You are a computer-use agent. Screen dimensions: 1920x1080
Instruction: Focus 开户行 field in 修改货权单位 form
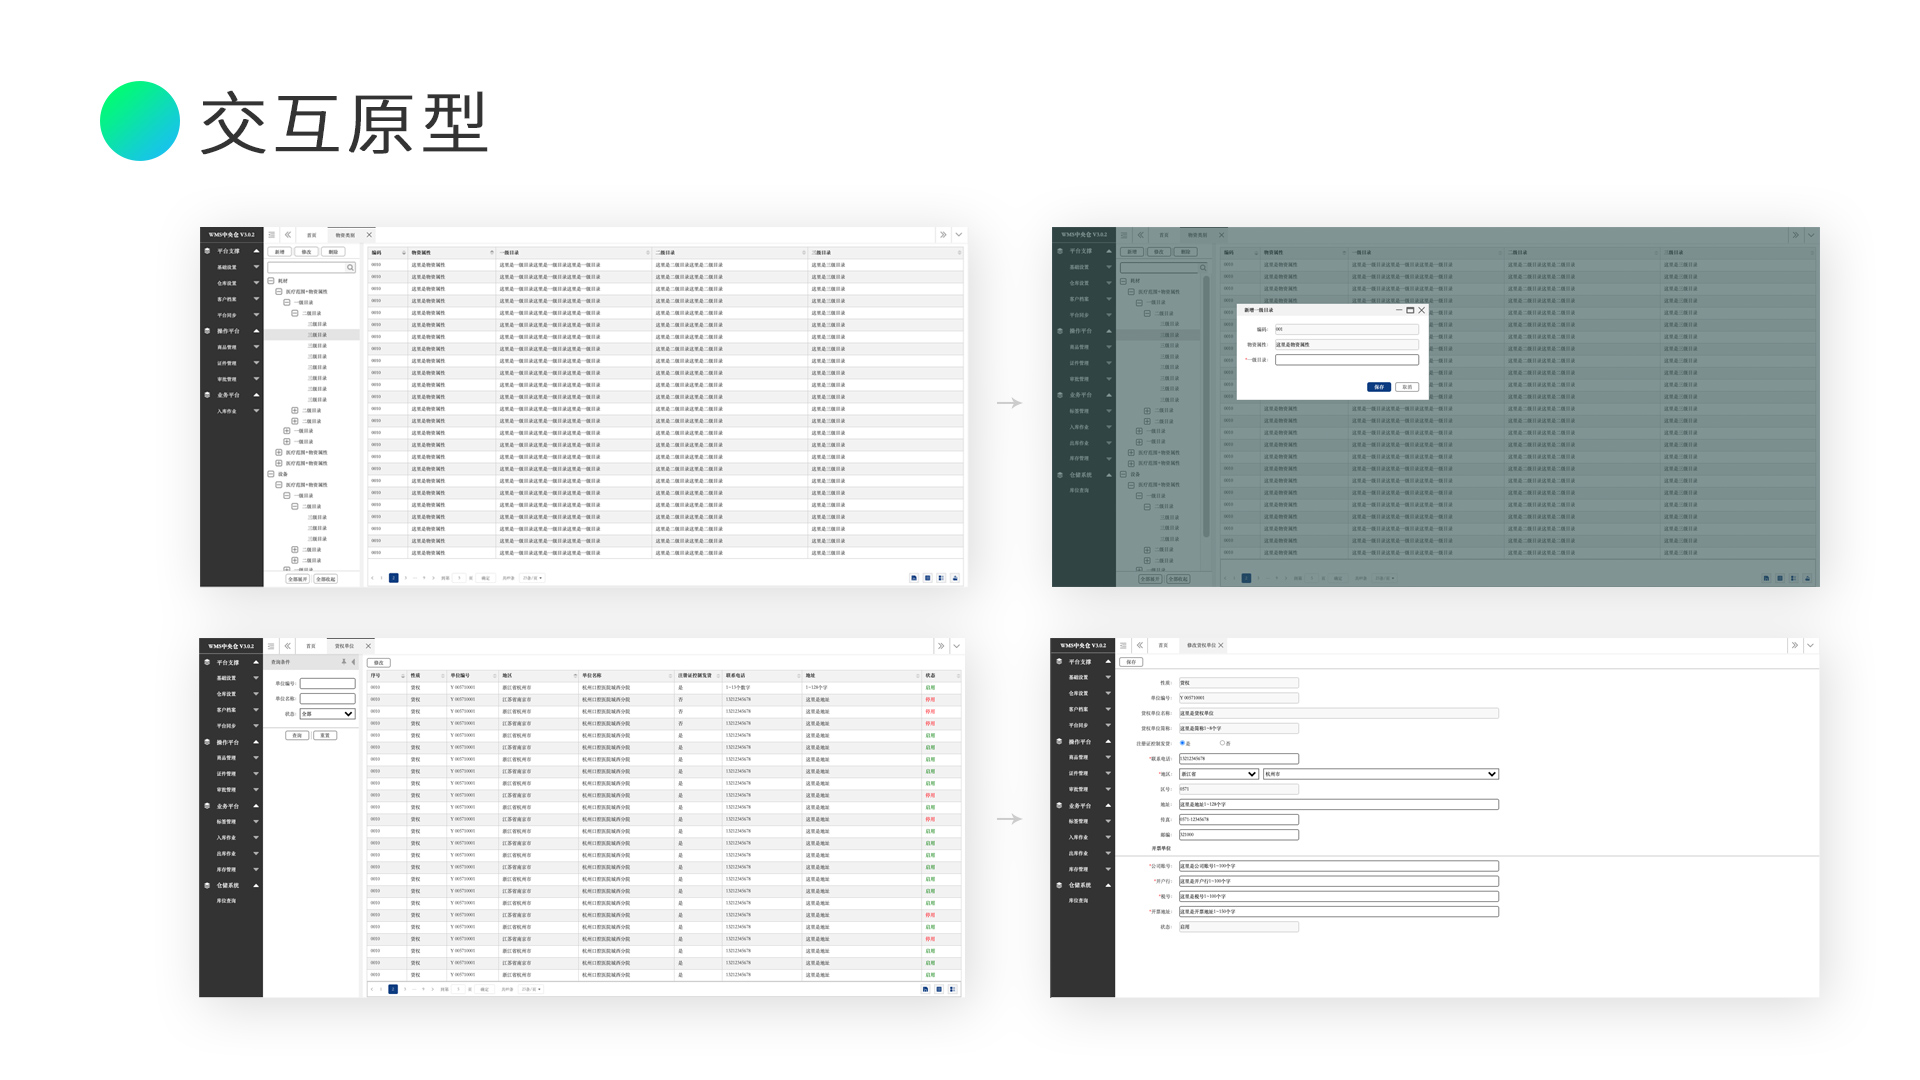pos(1339,881)
